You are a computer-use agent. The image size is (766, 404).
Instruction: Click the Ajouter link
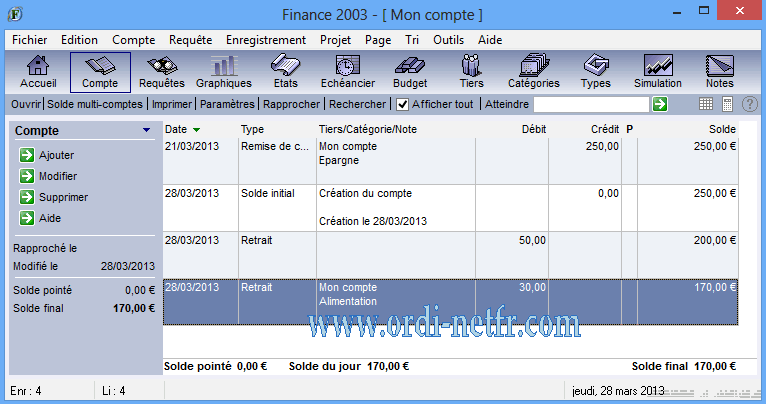(x=57, y=155)
